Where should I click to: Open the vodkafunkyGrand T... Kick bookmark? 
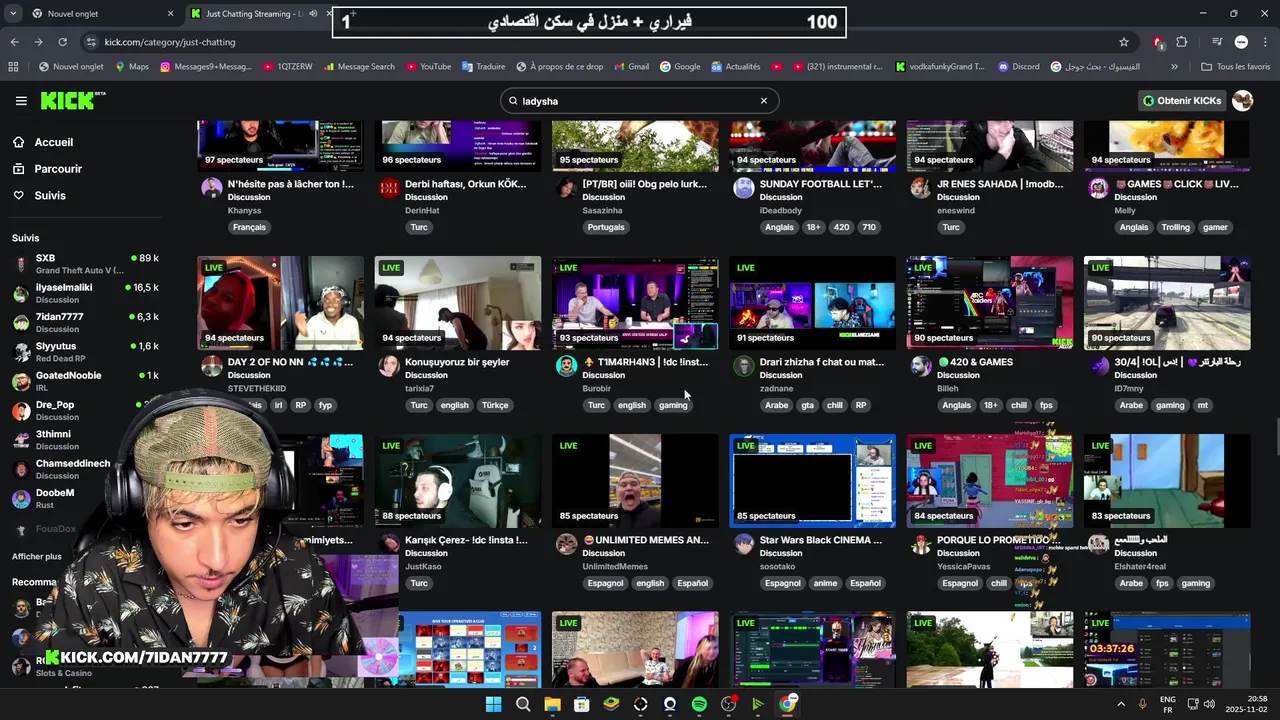940,67
